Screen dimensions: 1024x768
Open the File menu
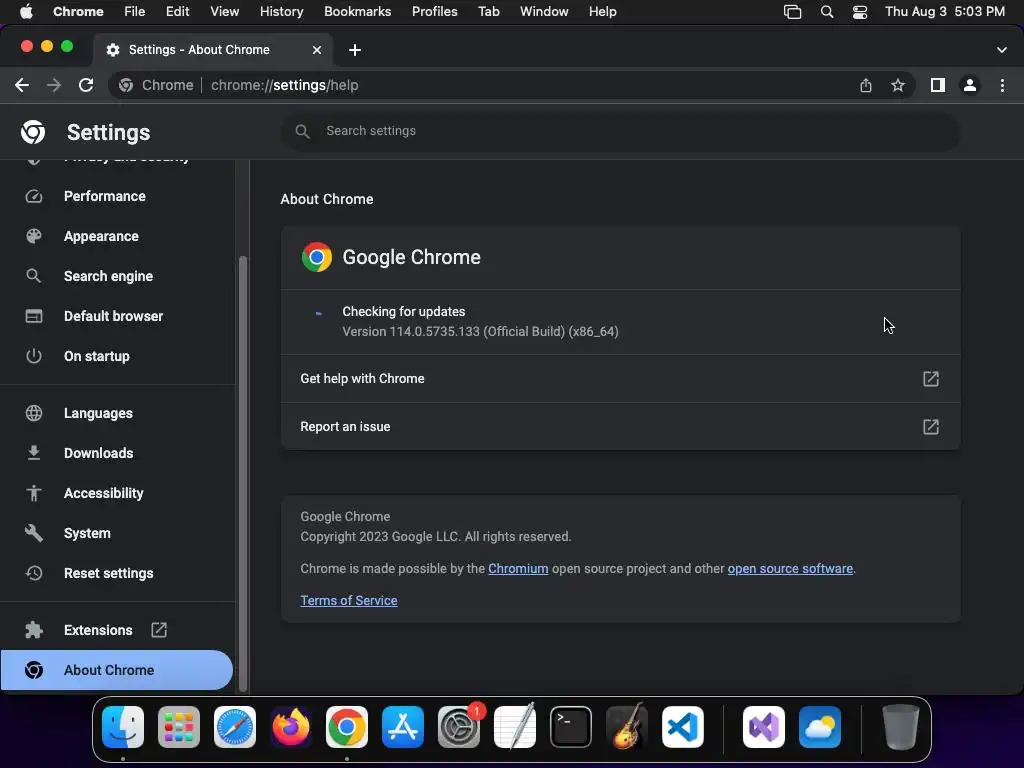135,12
